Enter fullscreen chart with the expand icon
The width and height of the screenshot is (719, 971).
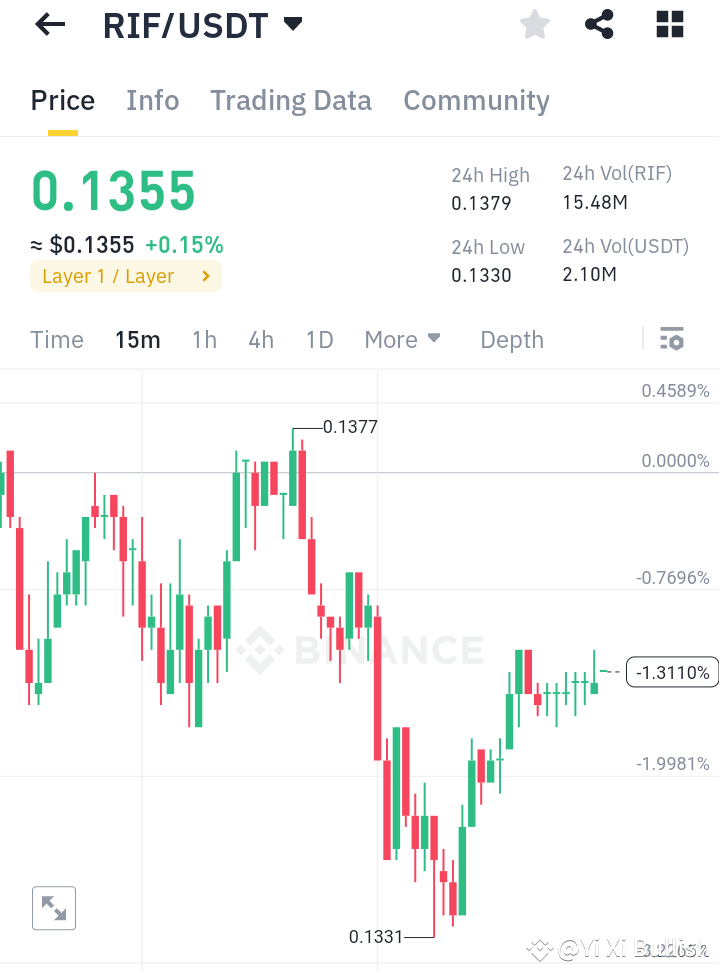[x=53, y=908]
